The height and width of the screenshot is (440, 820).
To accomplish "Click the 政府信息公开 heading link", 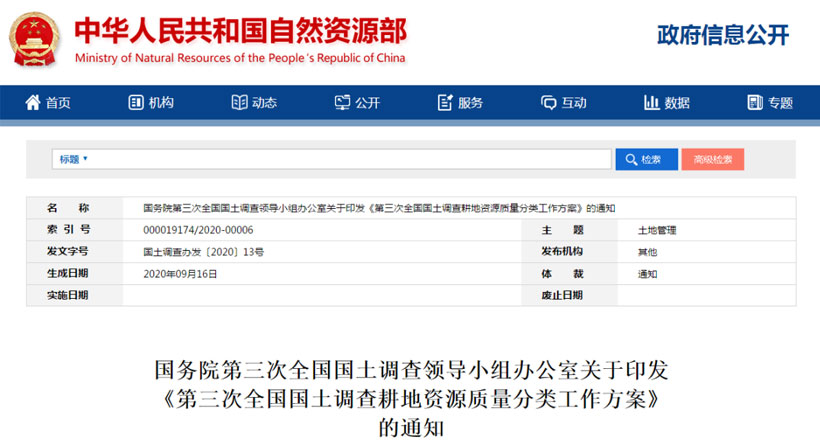I will point(723,35).
